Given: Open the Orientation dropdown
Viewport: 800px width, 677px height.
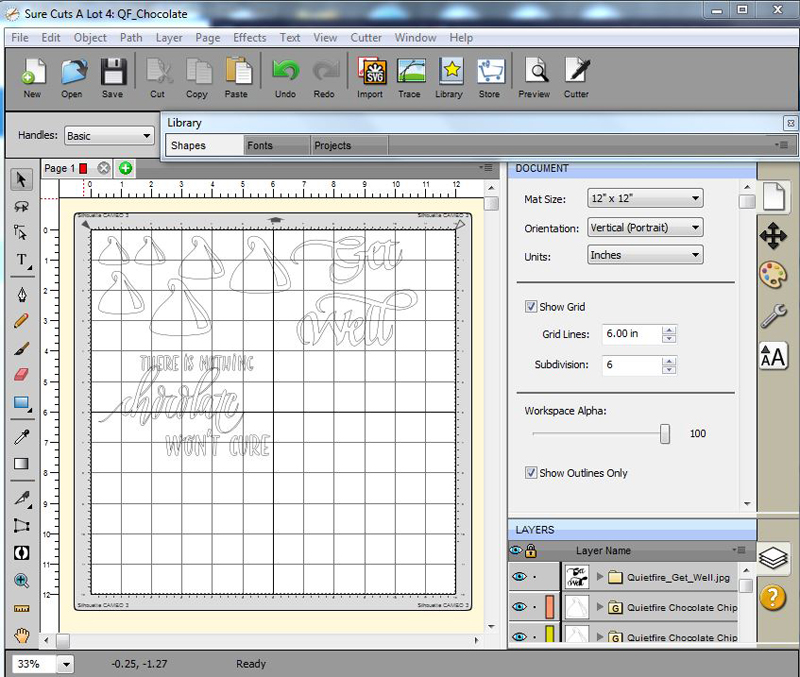Looking at the screenshot, I should [x=645, y=228].
